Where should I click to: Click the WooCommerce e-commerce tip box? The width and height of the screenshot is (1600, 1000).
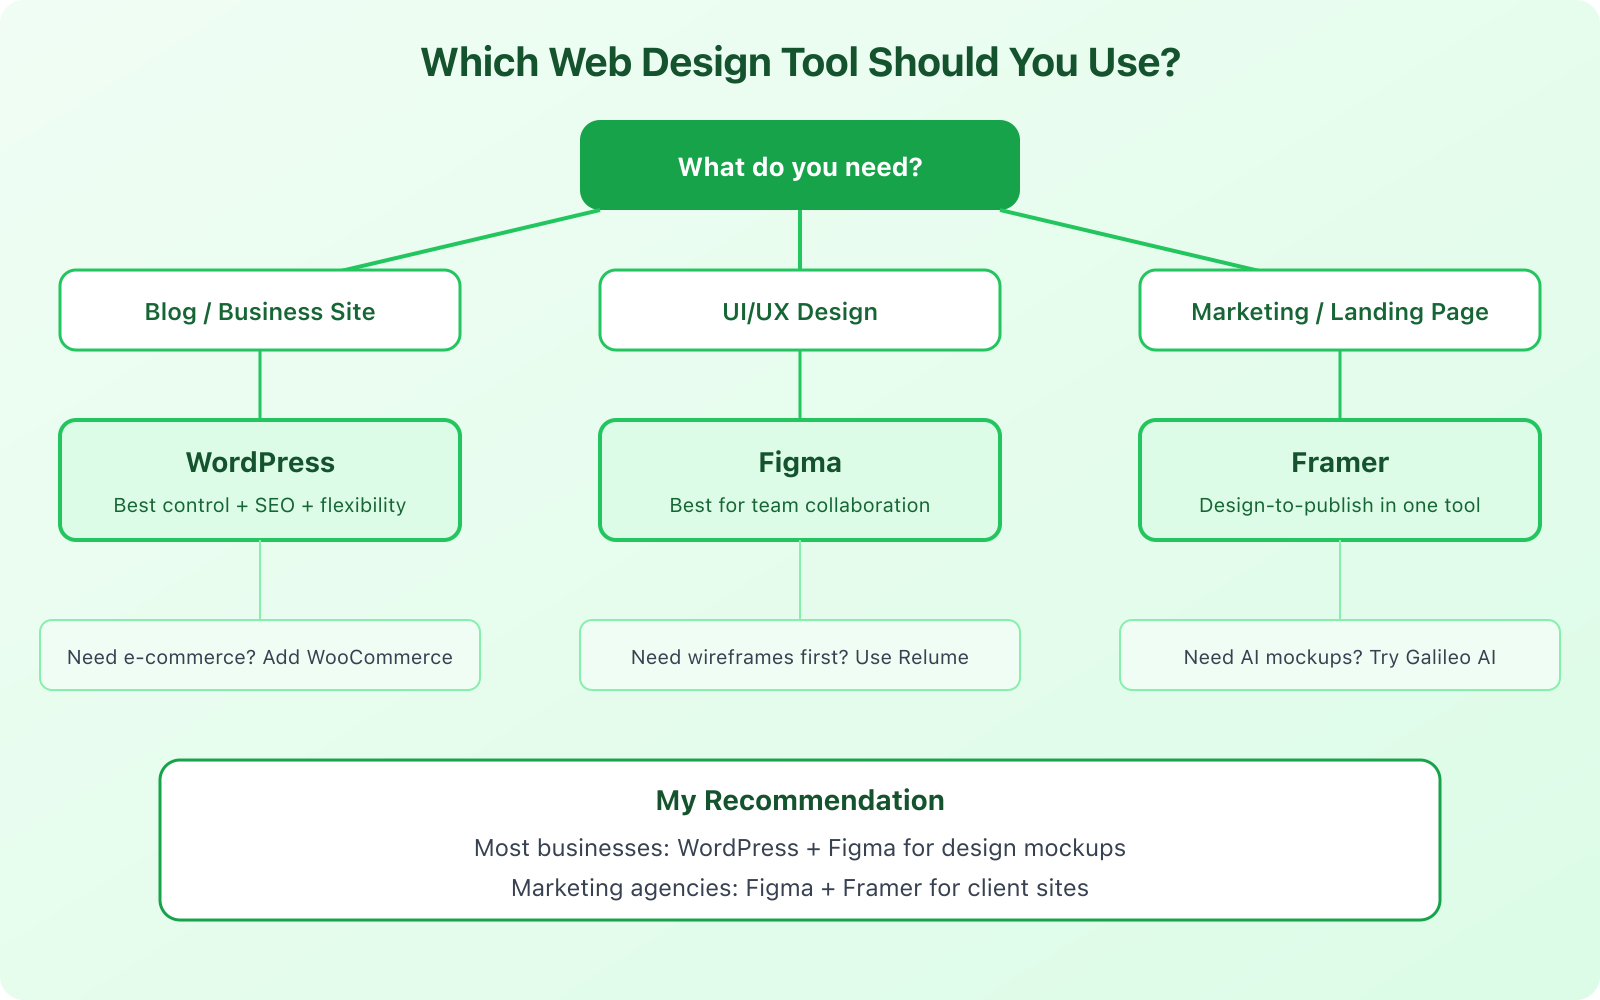tap(260, 656)
